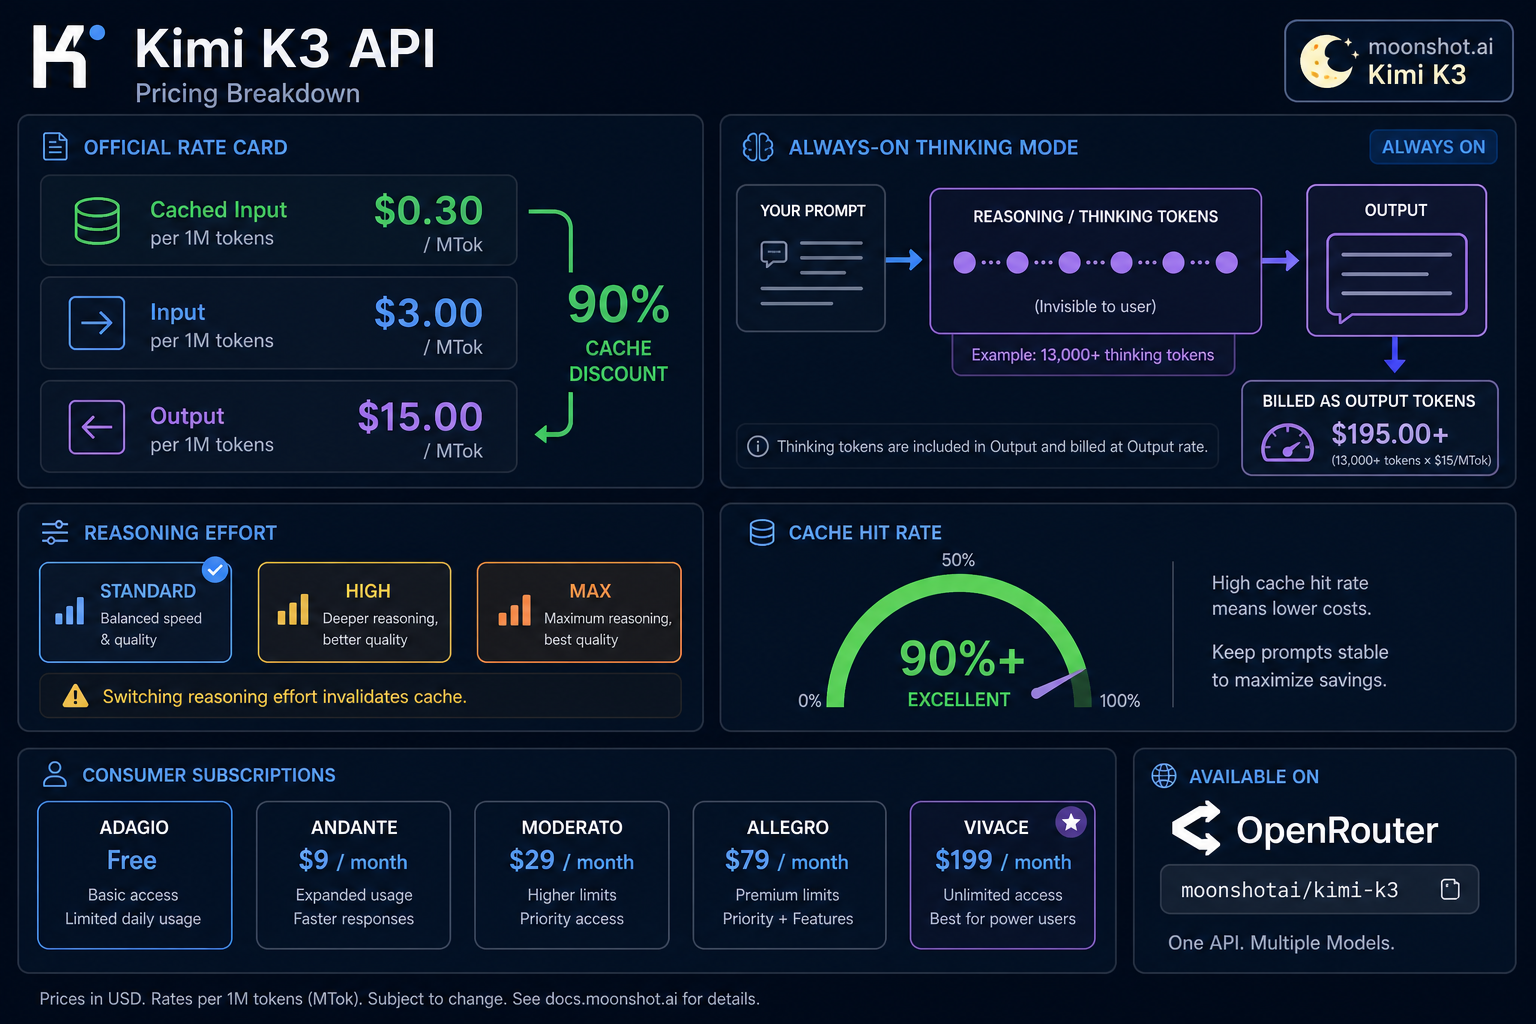
Task: Choose the Moderato $29 per month plan
Action: coord(572,875)
